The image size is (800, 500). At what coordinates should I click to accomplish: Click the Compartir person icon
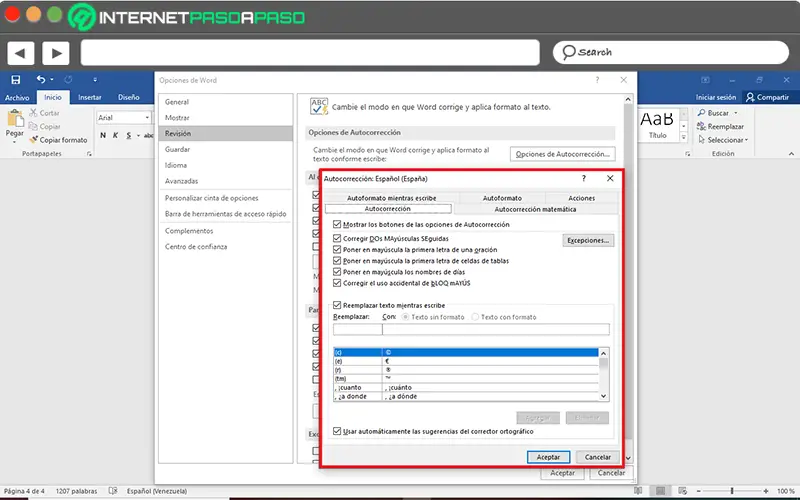[750, 97]
